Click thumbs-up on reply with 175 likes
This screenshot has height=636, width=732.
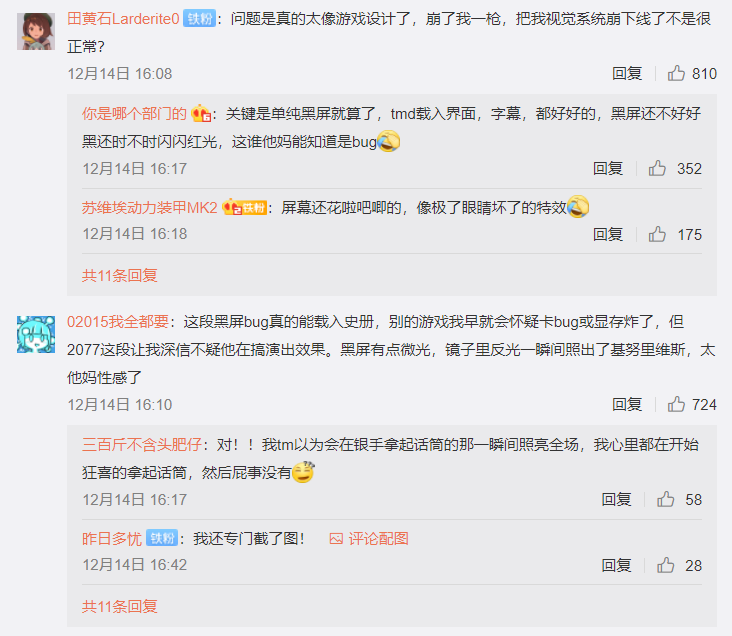point(657,234)
